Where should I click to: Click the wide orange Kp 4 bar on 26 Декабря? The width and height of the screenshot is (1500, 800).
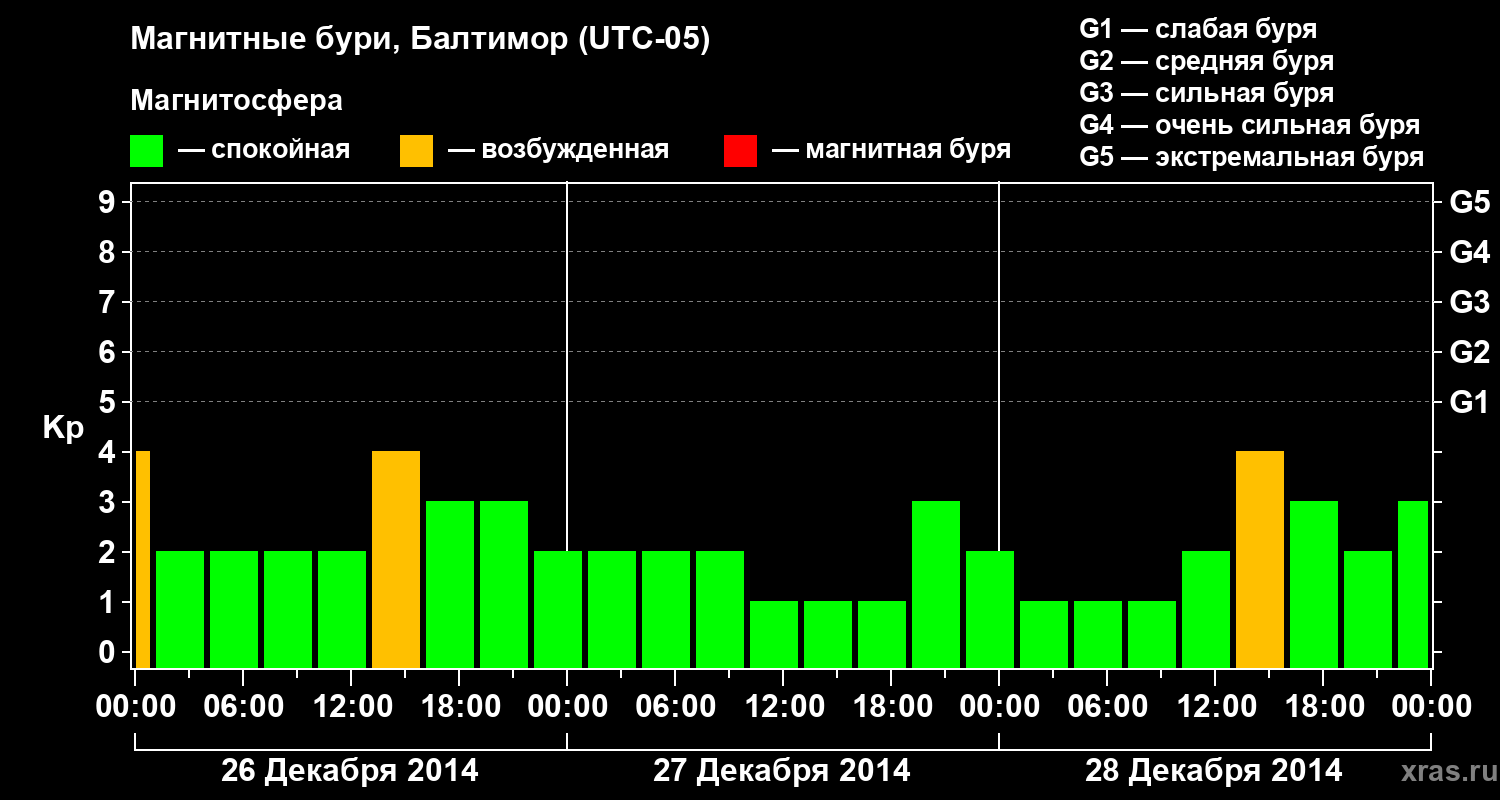pos(396,560)
